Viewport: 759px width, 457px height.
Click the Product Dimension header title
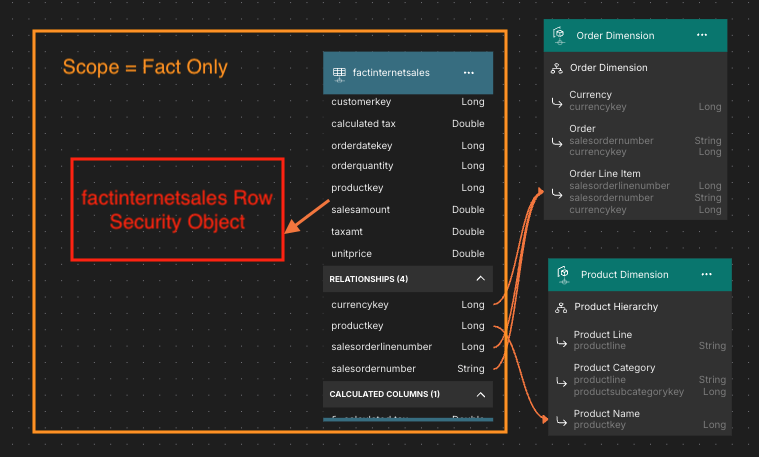coord(624,274)
